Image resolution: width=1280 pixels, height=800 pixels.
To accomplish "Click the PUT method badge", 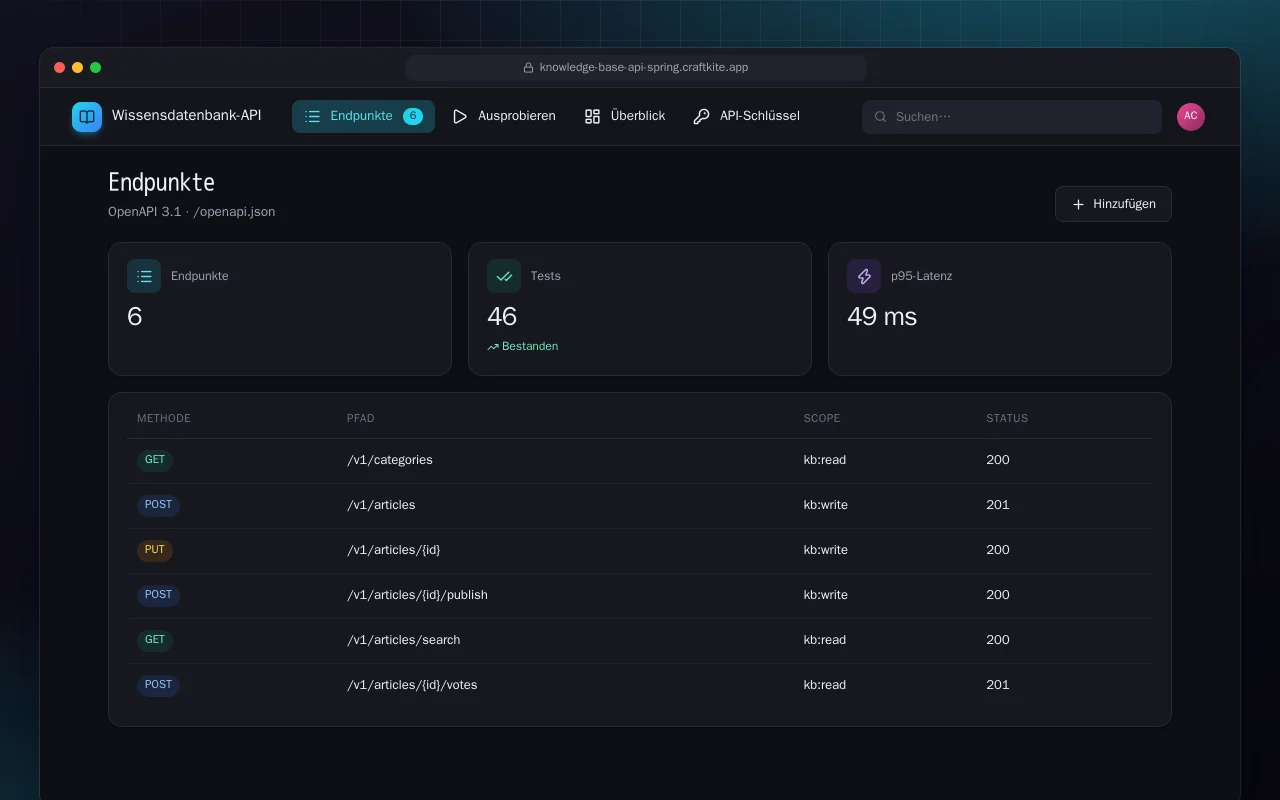I will pos(155,550).
